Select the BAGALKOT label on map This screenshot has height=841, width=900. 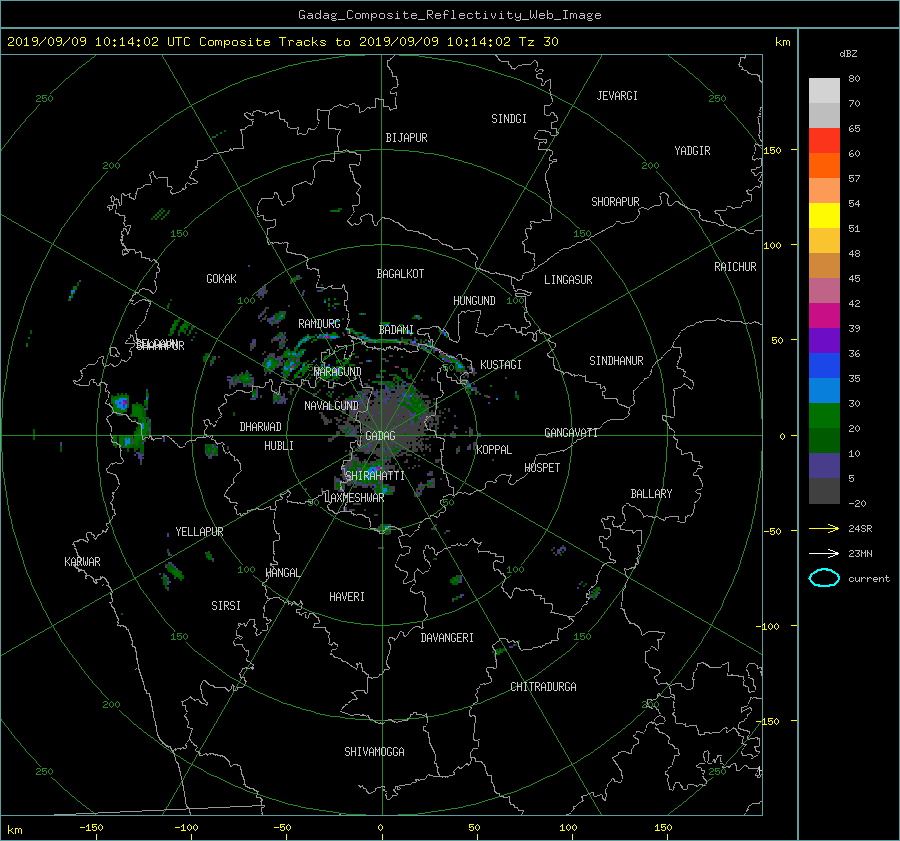pos(400,274)
